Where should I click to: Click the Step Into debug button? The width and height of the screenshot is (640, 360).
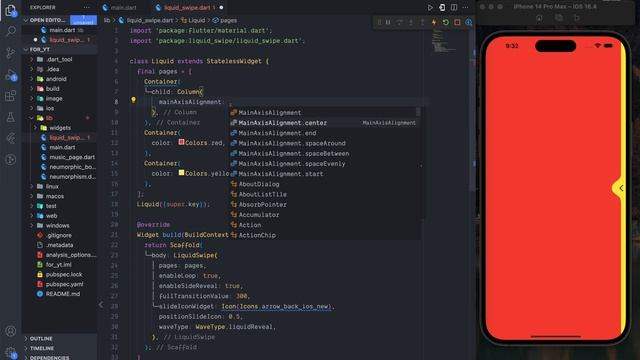tap(411, 22)
